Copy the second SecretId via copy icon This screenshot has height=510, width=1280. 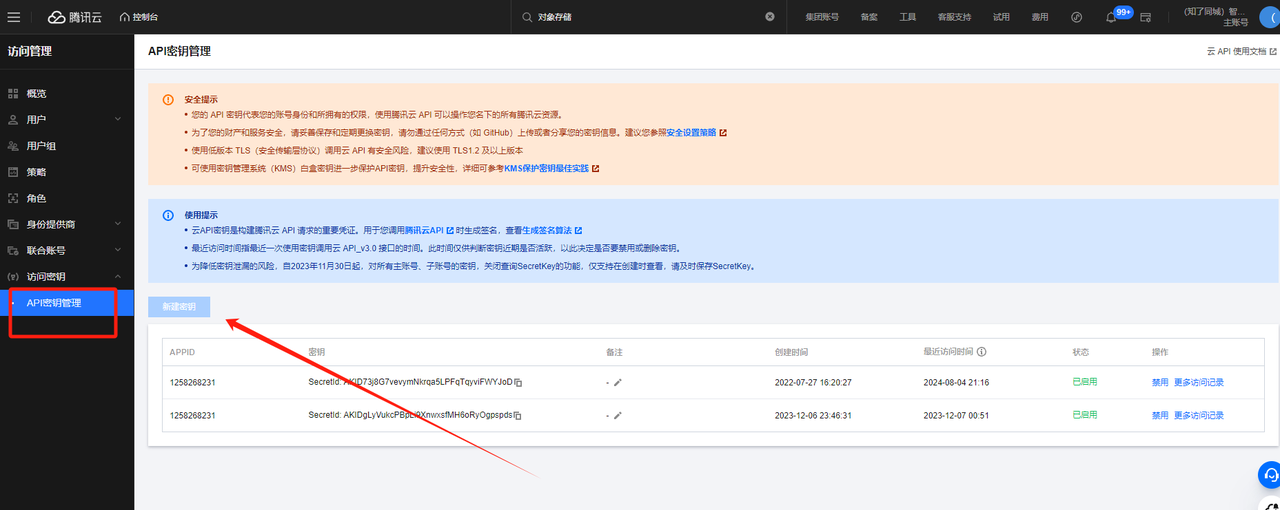(x=519, y=416)
